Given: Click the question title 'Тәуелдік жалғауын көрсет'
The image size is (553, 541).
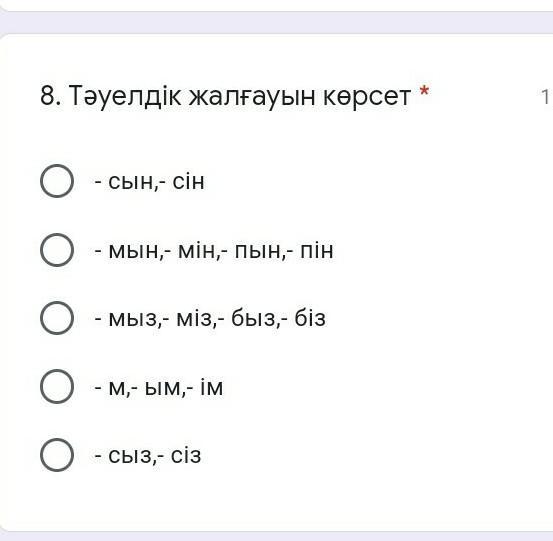Looking at the screenshot, I should [x=240, y=96].
